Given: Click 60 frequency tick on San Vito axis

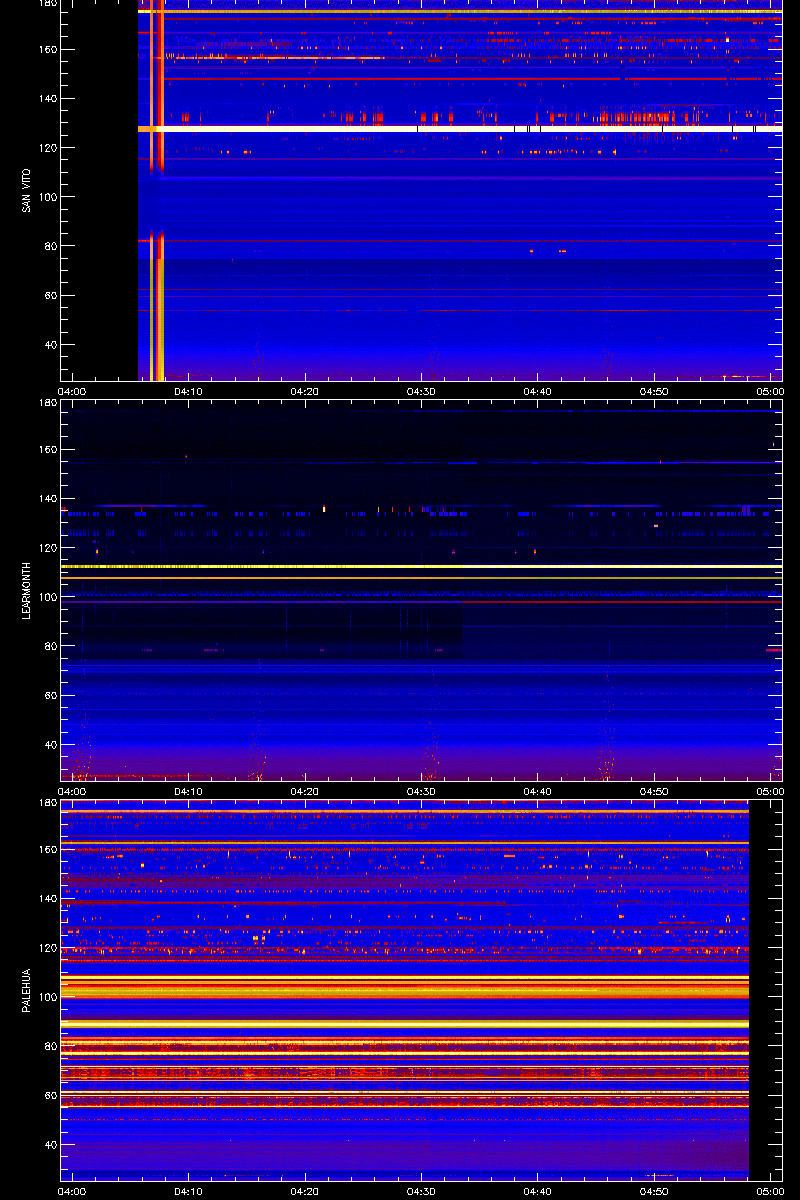Looking at the screenshot, I should coord(50,296).
